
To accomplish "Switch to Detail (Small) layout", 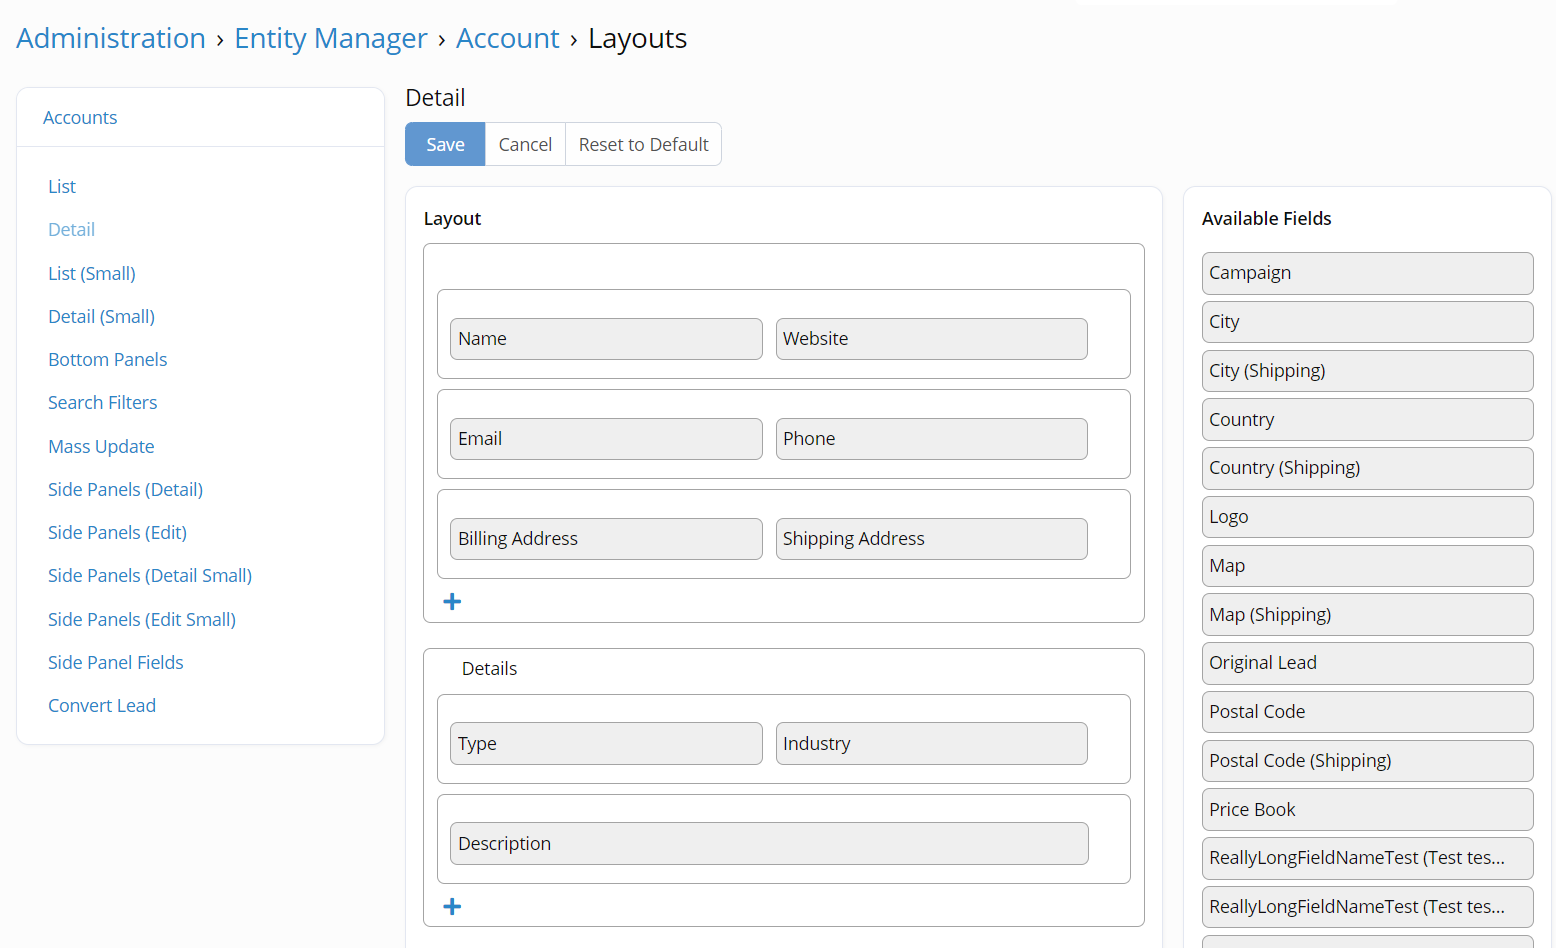I will 101,316.
